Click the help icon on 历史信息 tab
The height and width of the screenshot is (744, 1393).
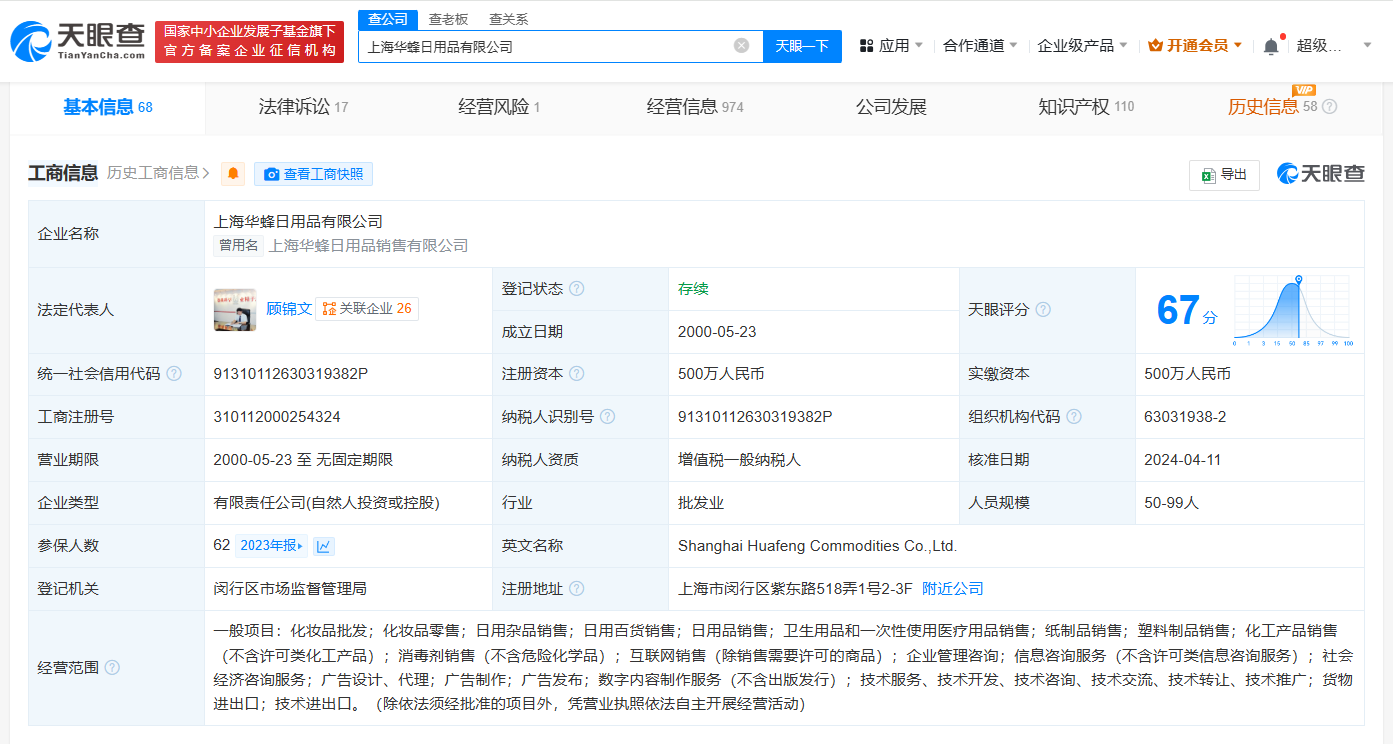tap(1329, 107)
